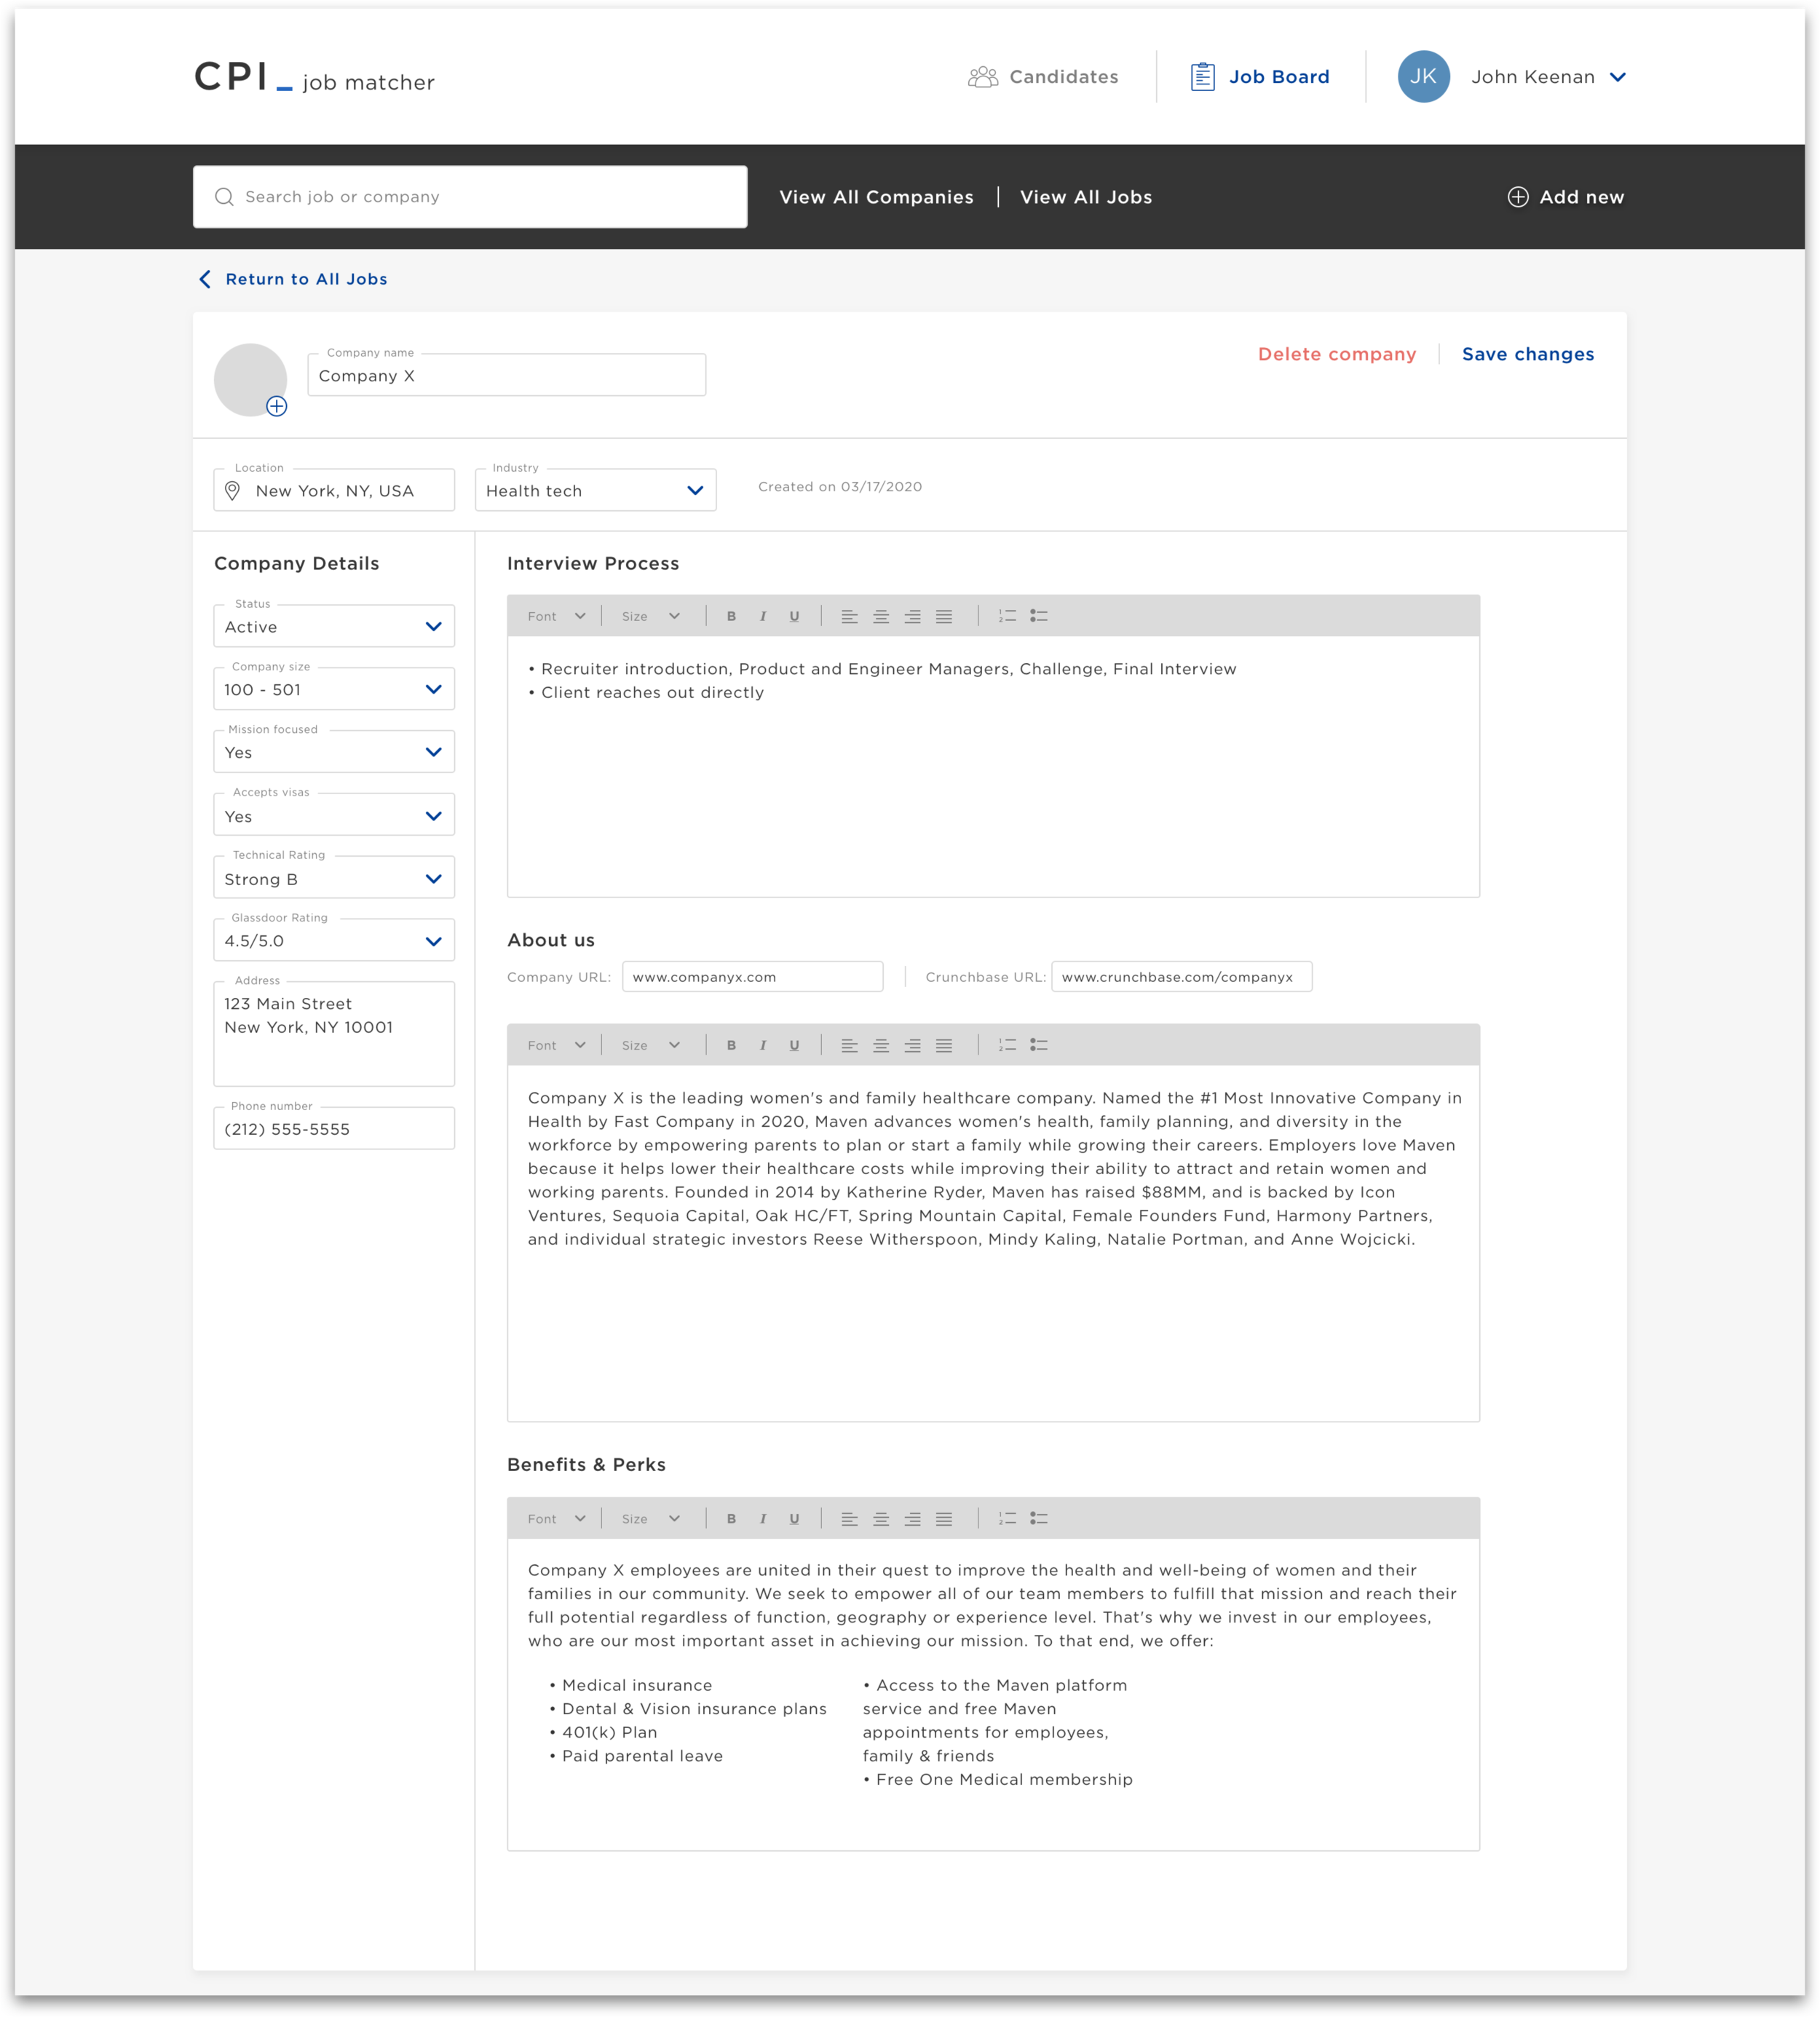Image resolution: width=1820 pixels, height=2017 pixels.
Task: Justify text in the About us editor
Action: [943, 1044]
